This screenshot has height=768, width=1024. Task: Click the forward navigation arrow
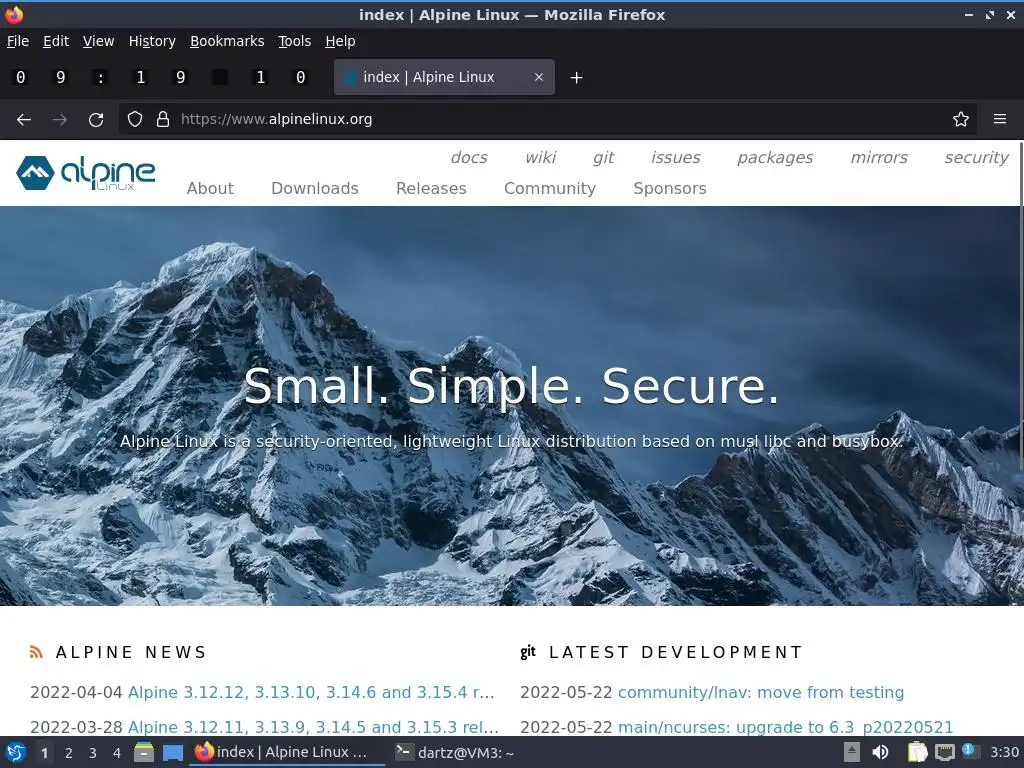(60, 120)
